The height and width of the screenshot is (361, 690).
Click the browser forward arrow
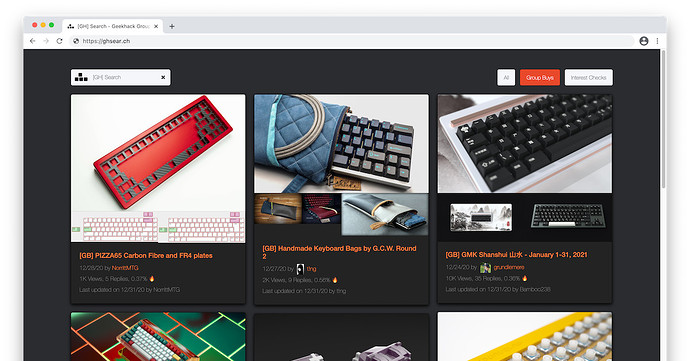pyautogui.click(x=46, y=41)
